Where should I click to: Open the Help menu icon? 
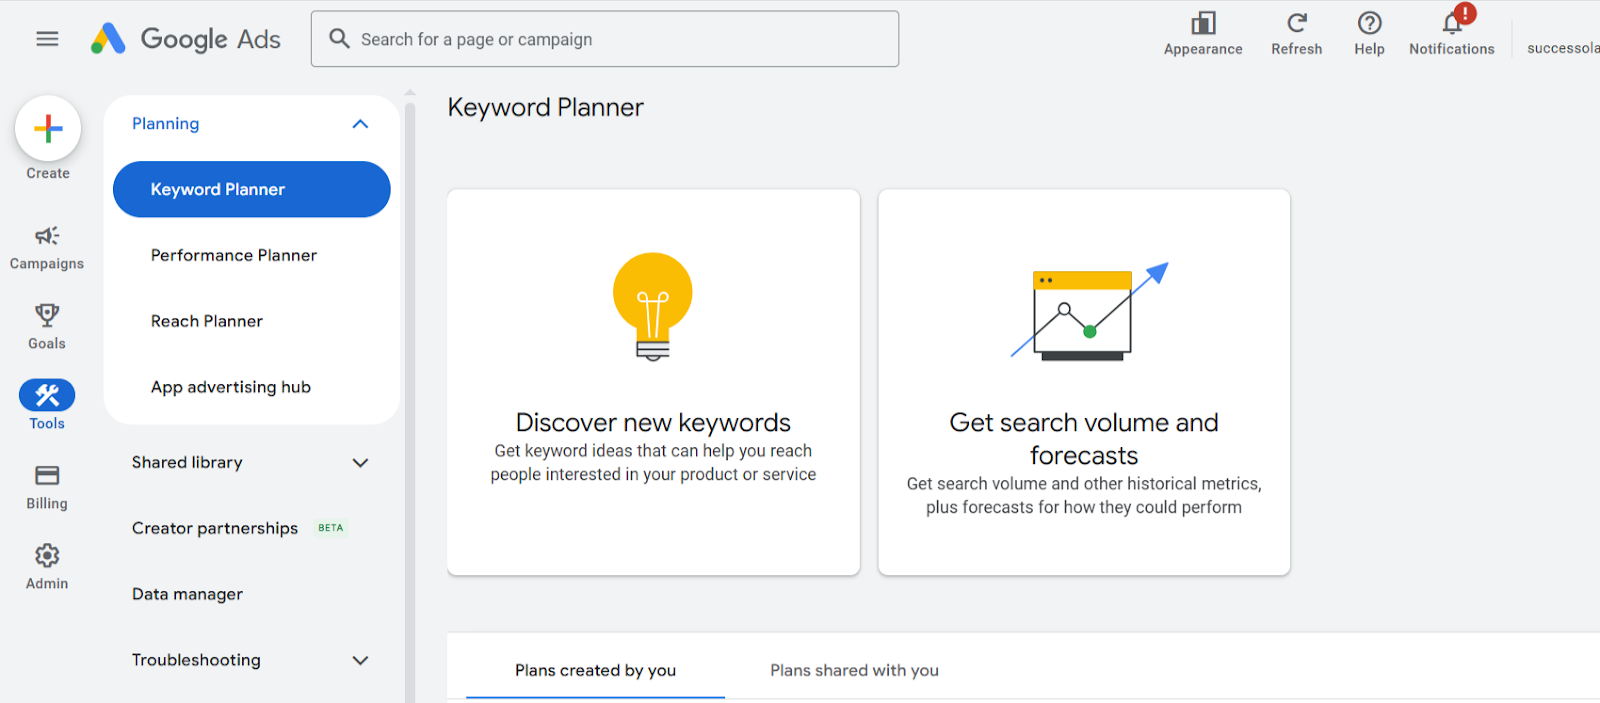[1370, 23]
